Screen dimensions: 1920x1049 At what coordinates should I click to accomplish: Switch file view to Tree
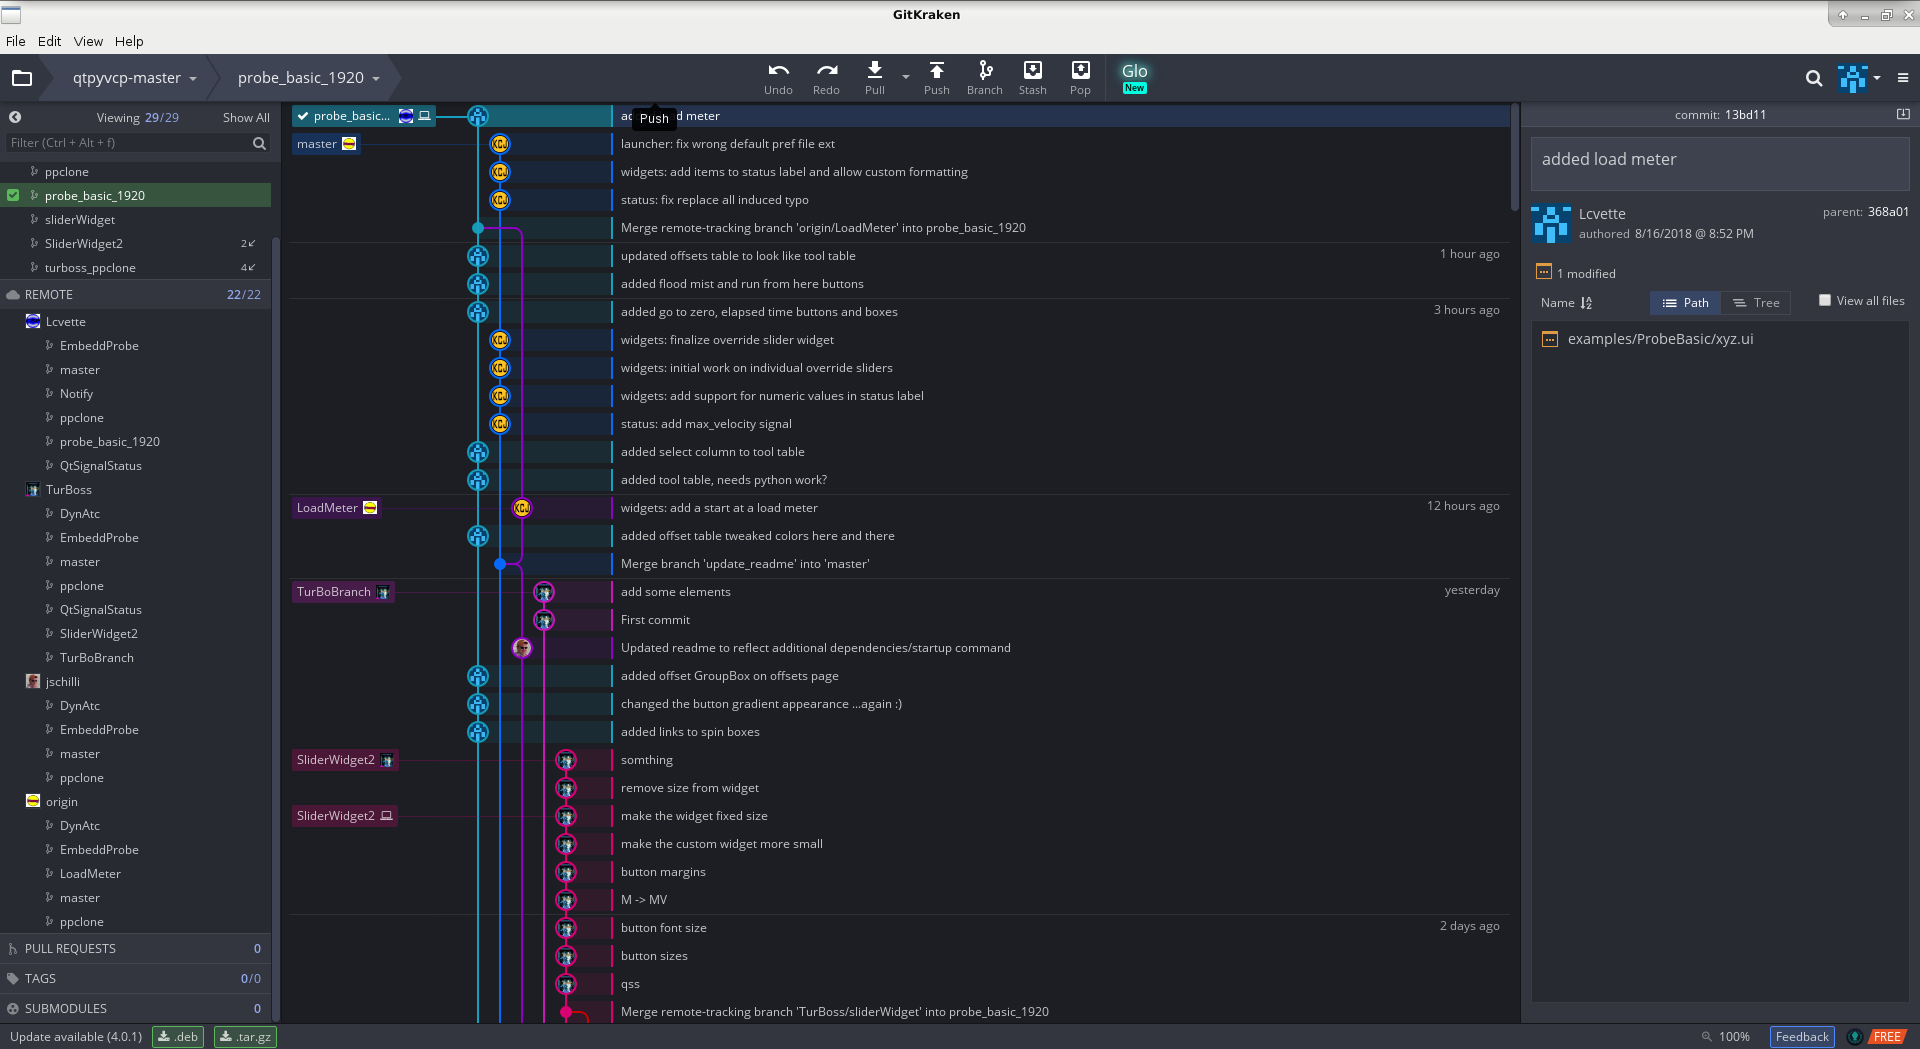tap(1756, 303)
